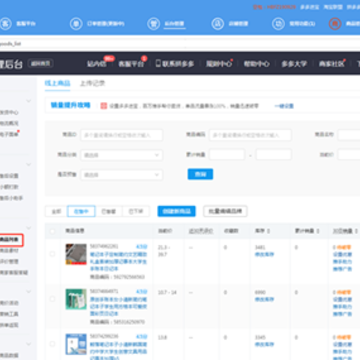Viewport: 360px width, 360px height.
Task: Open thumbnail of product priced 21.3 - 39.7
Action: tap(76, 254)
